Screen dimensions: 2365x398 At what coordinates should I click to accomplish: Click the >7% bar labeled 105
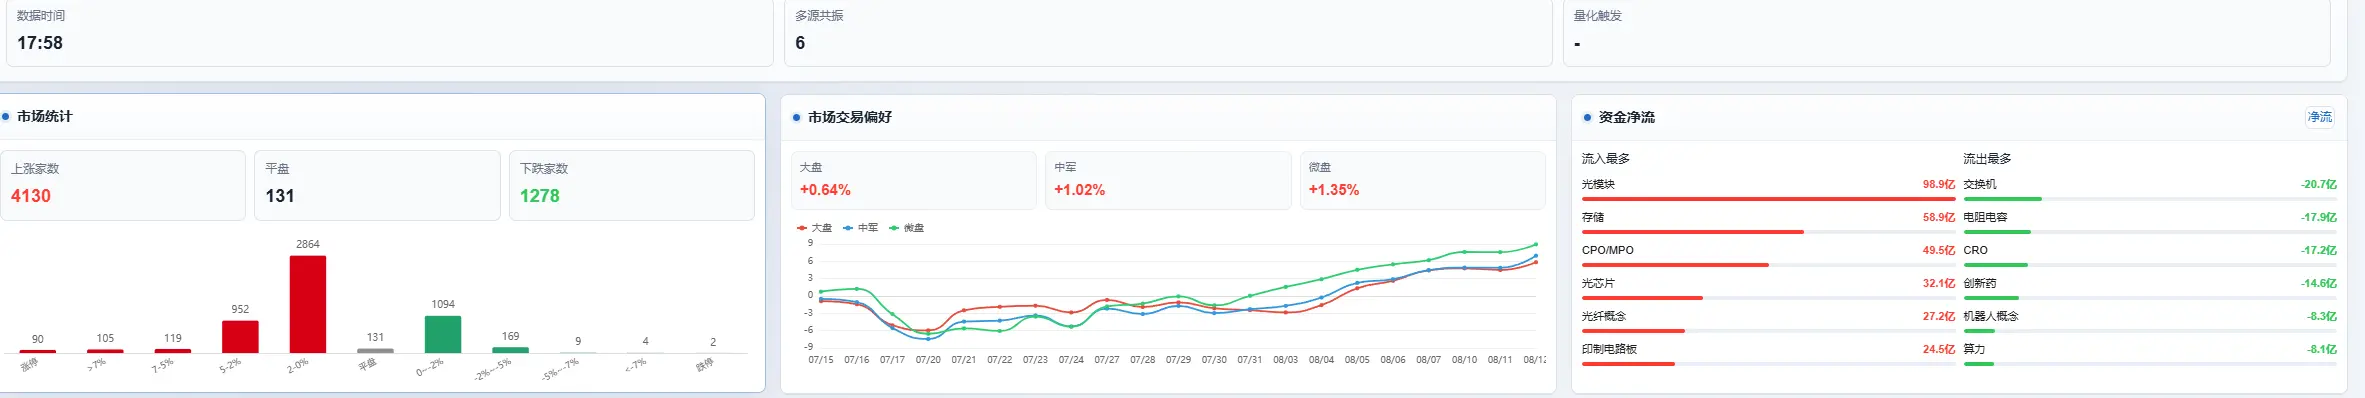[x=105, y=351]
